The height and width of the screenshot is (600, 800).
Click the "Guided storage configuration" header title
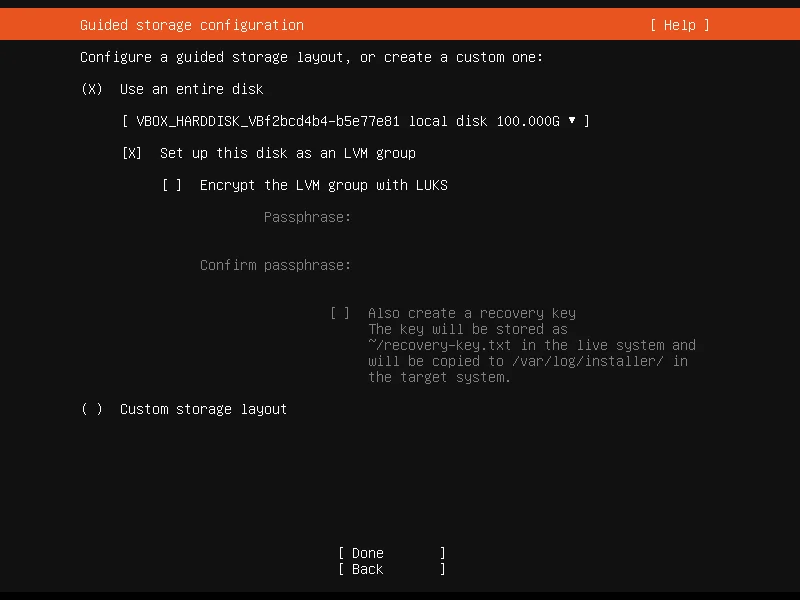click(x=192, y=25)
